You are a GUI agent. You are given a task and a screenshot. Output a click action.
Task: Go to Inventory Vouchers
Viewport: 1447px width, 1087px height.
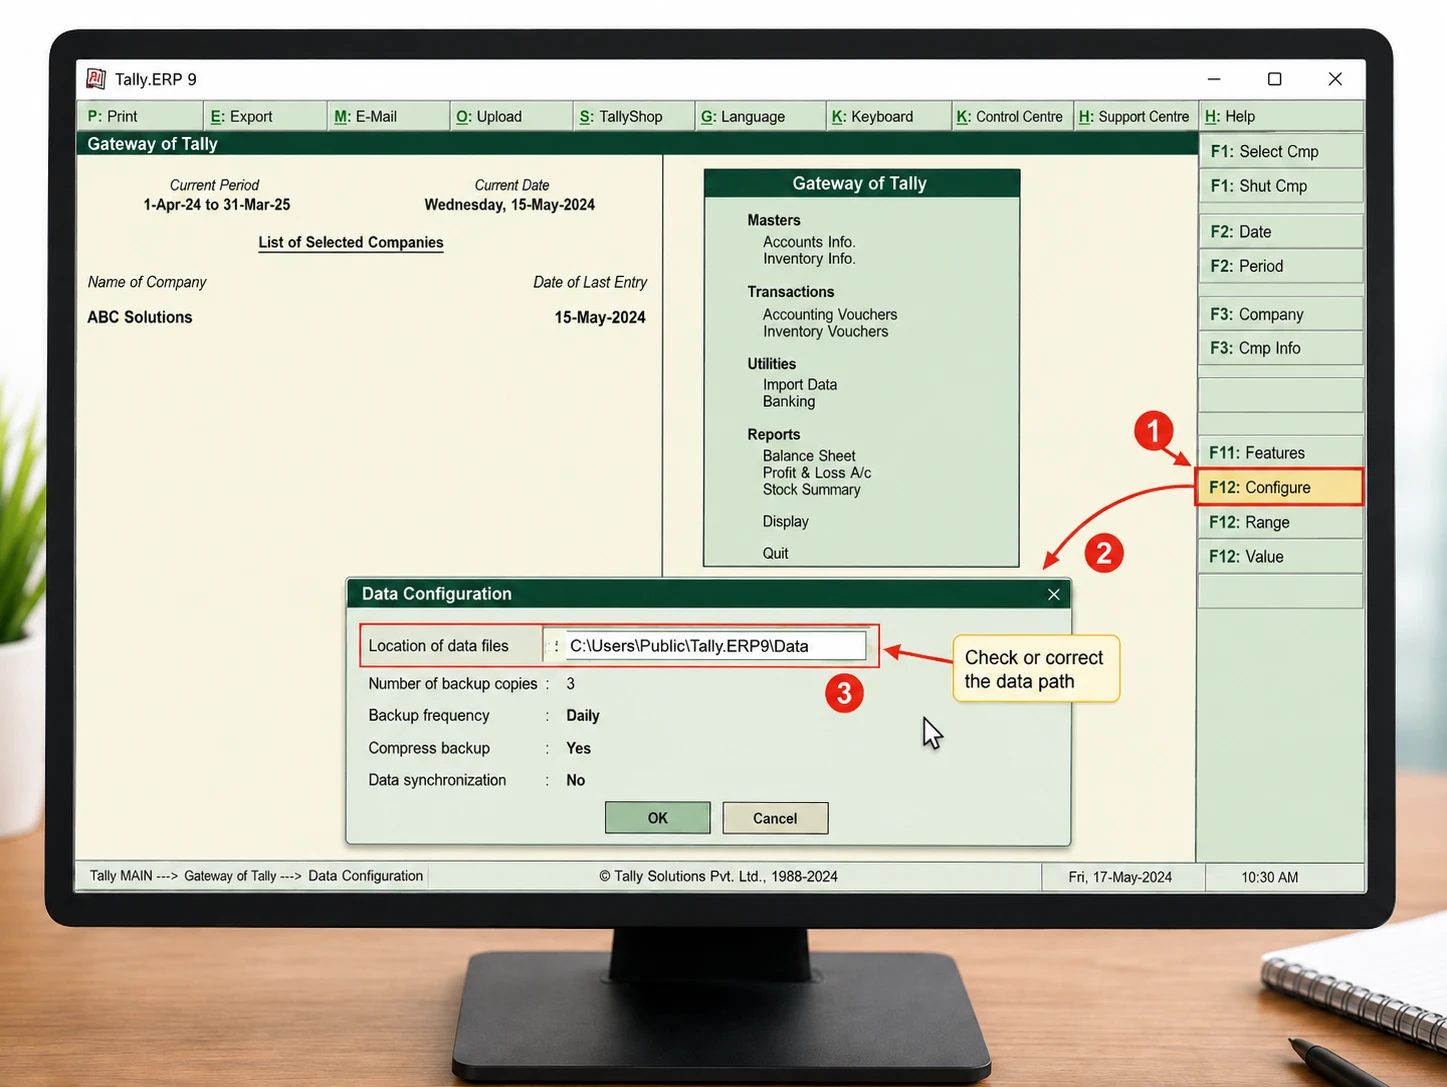(825, 332)
